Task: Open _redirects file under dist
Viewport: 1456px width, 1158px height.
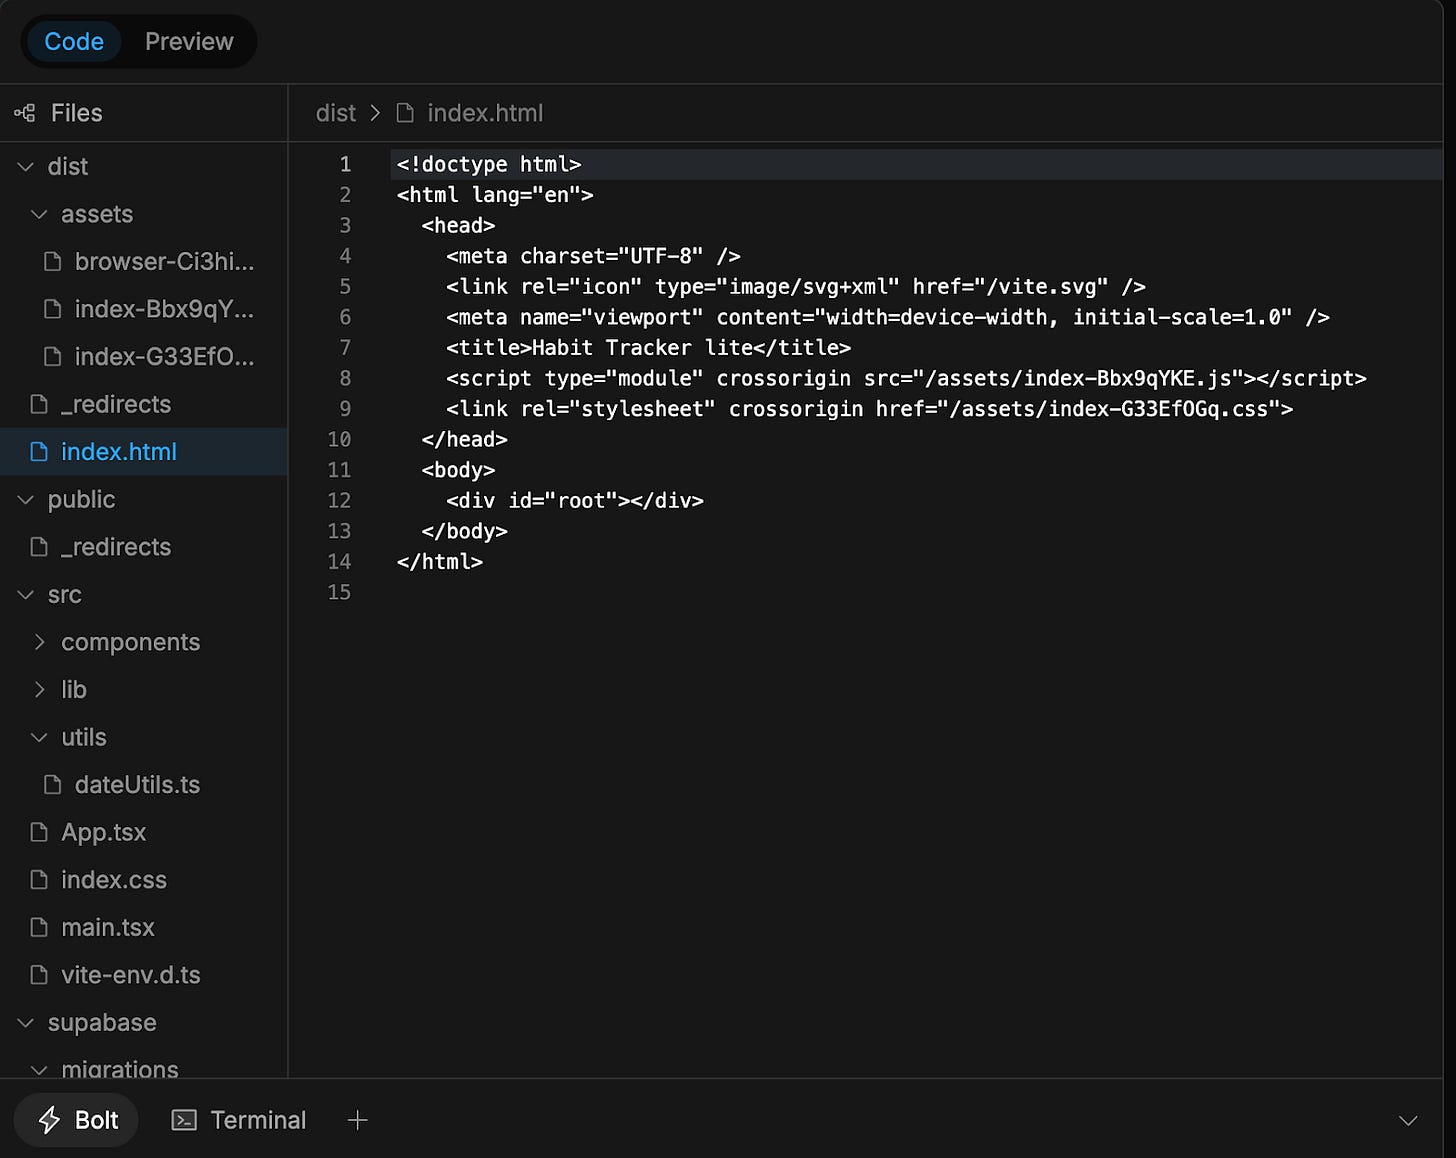Action: click(116, 404)
